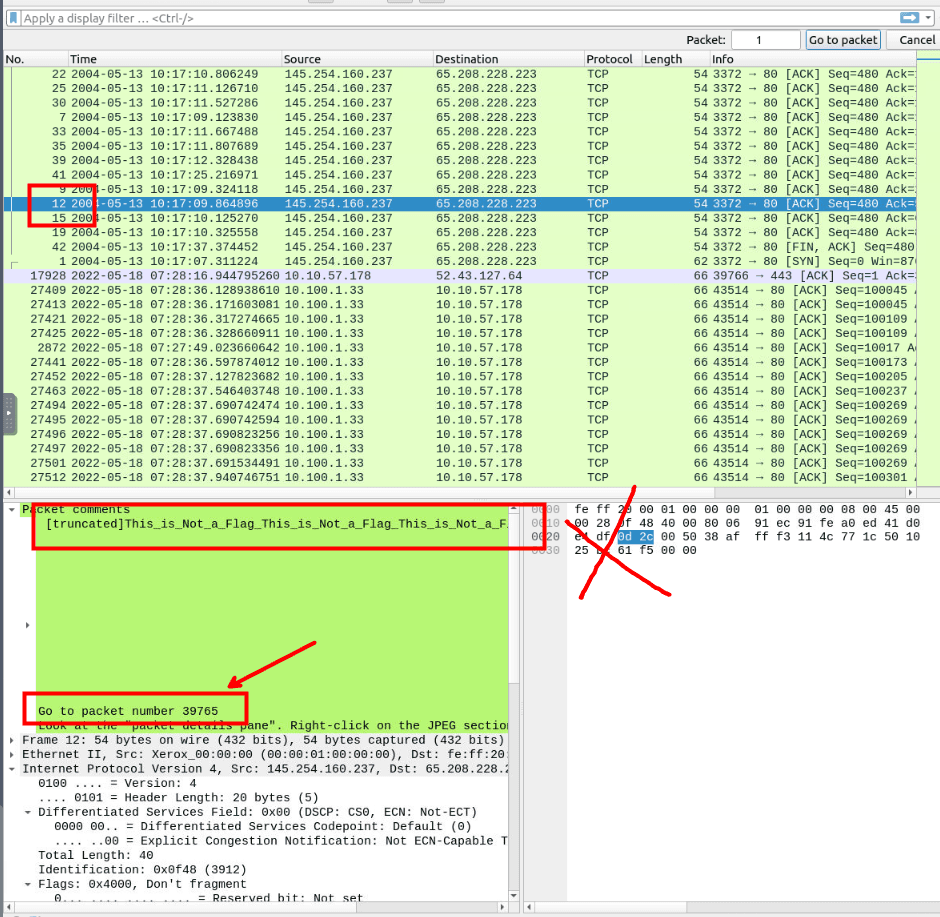Screen dimensions: 940x917
Task: Open the display filter history dropdown
Action: [x=929, y=18]
